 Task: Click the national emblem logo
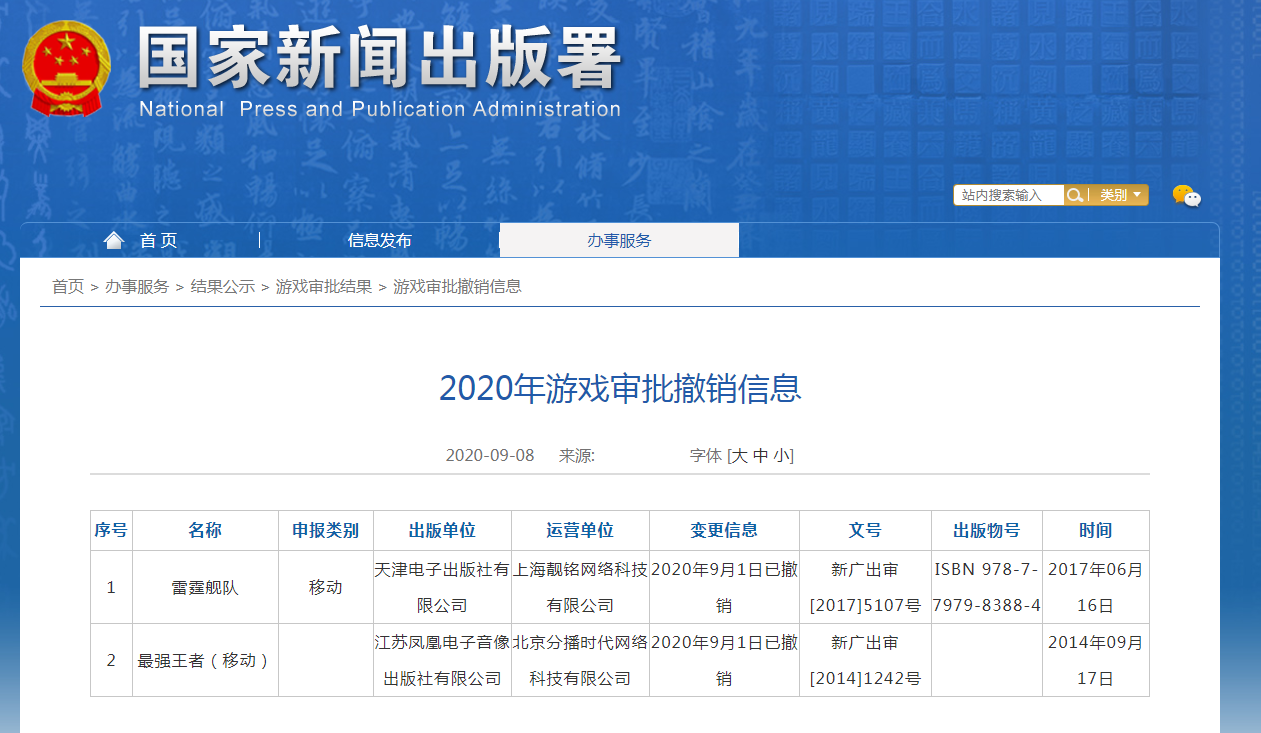click(66, 69)
